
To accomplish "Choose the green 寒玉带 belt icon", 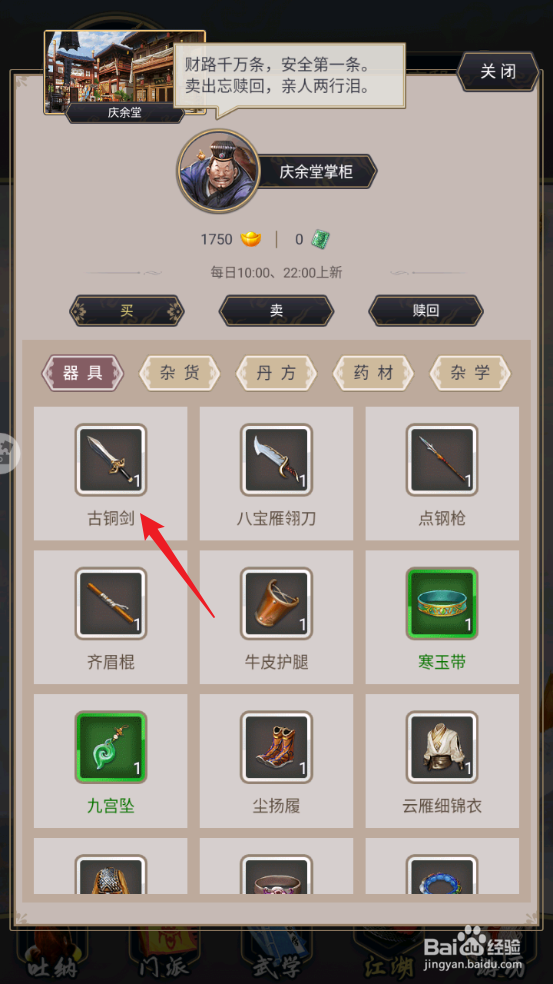I will (442, 604).
